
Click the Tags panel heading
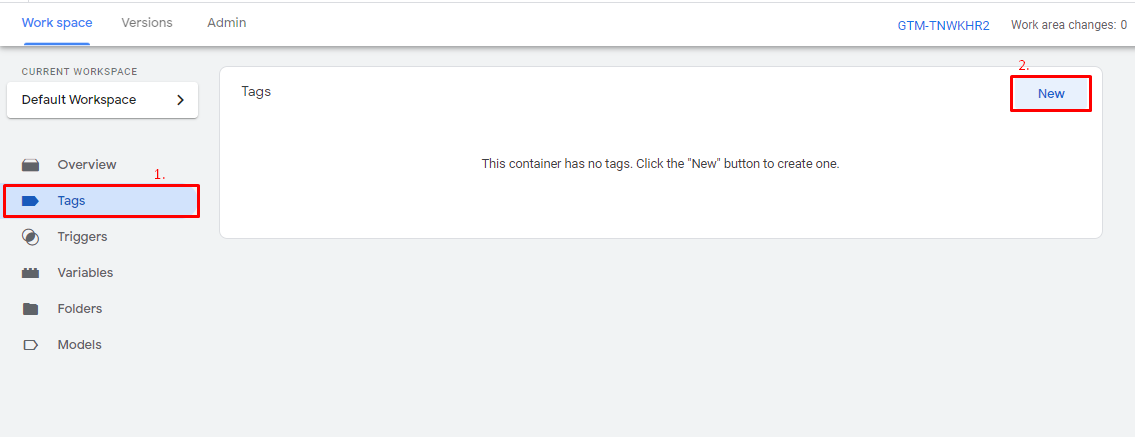coord(256,92)
